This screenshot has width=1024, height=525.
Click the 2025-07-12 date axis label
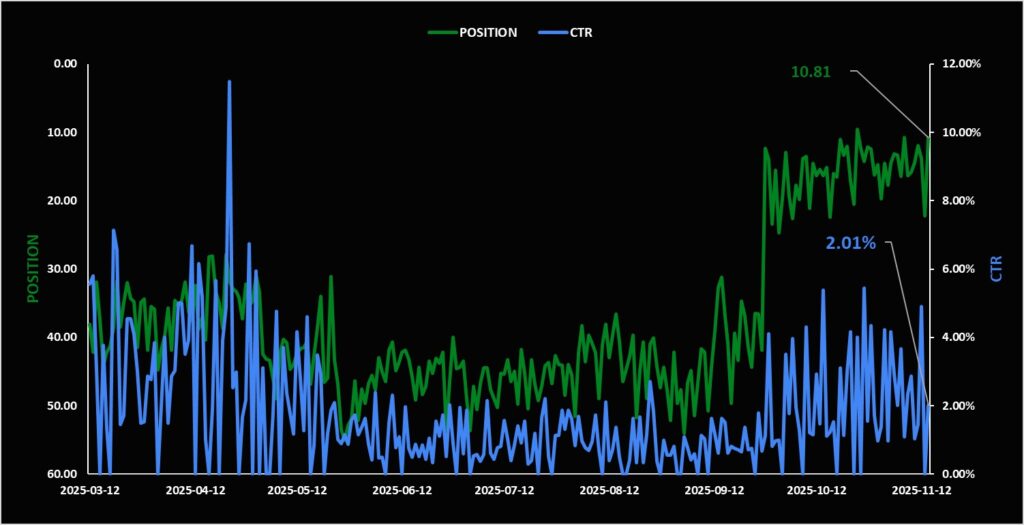pyautogui.click(x=506, y=491)
